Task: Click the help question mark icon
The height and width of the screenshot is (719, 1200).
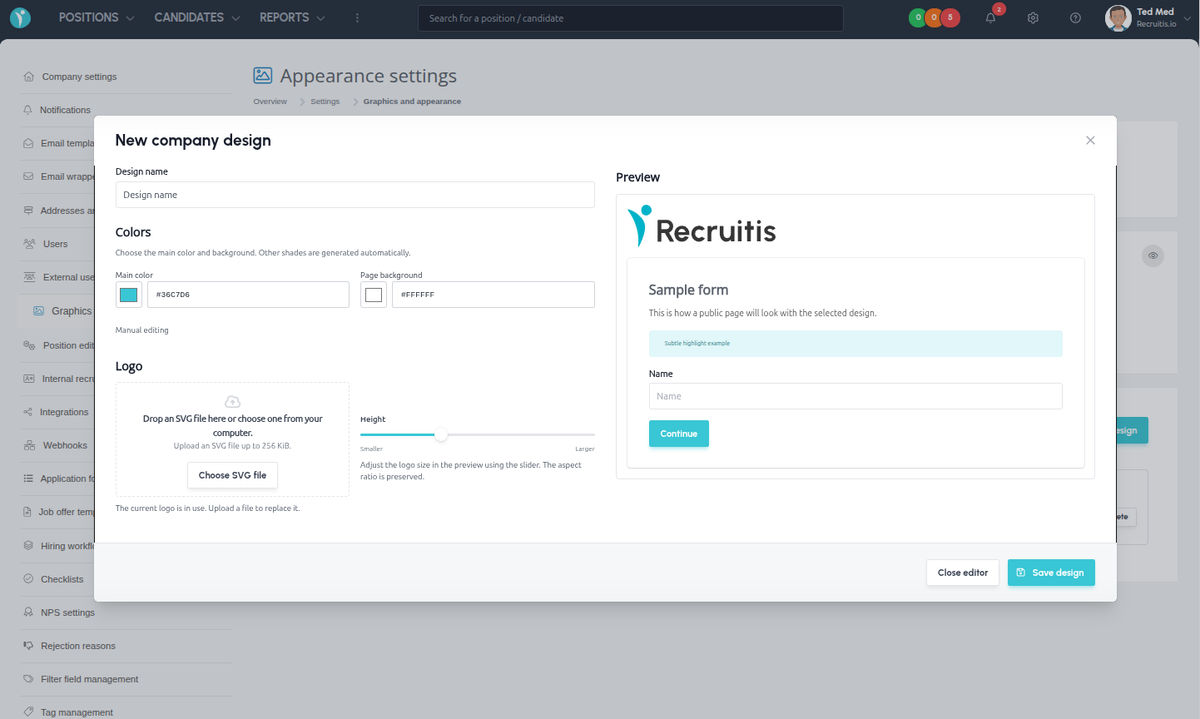Action: (x=1075, y=18)
